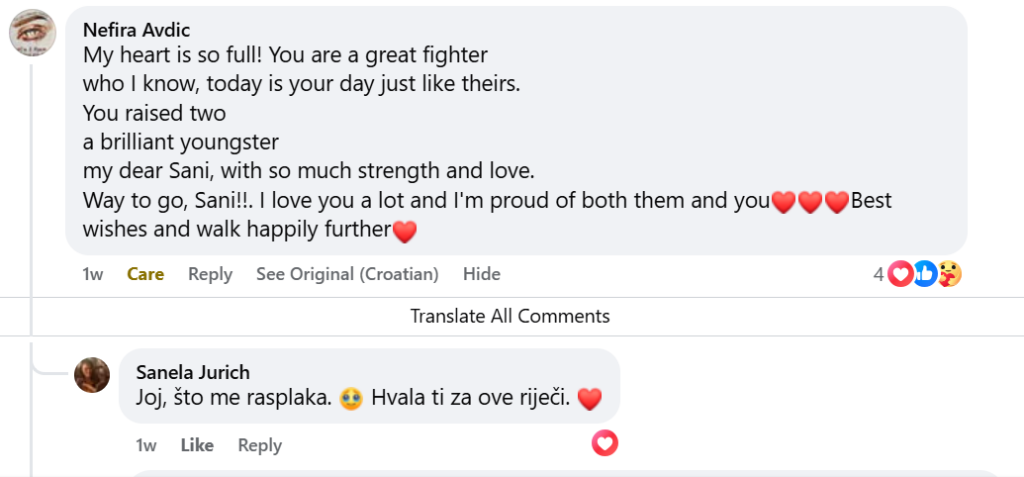Reply to Nefira Avdic's comment

tap(210, 274)
